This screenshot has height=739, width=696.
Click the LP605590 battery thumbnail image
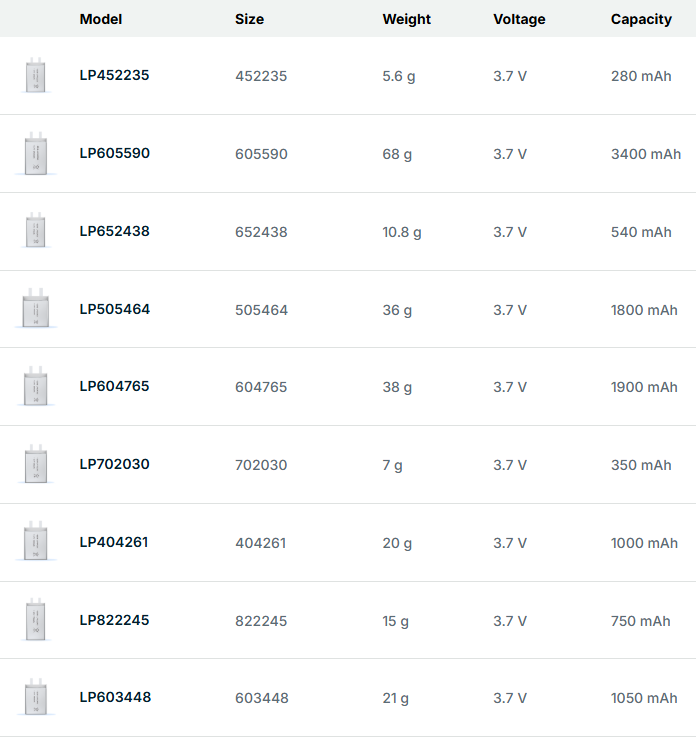click(36, 155)
